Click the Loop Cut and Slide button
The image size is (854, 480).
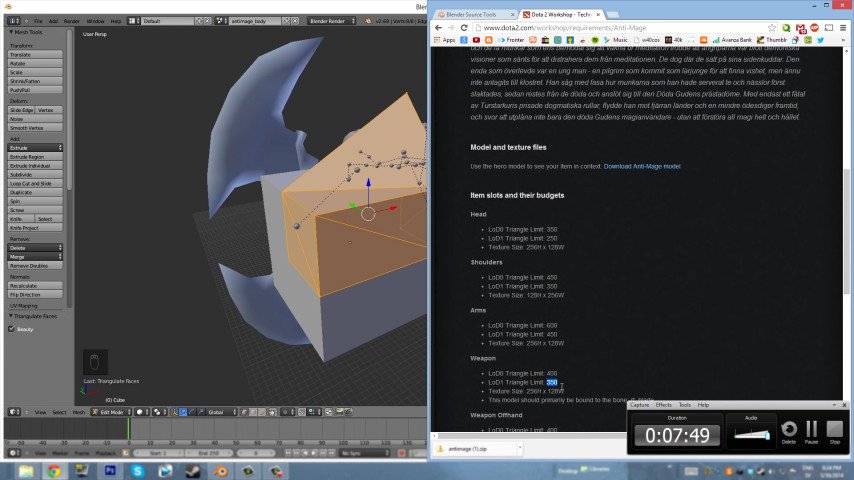[35, 184]
